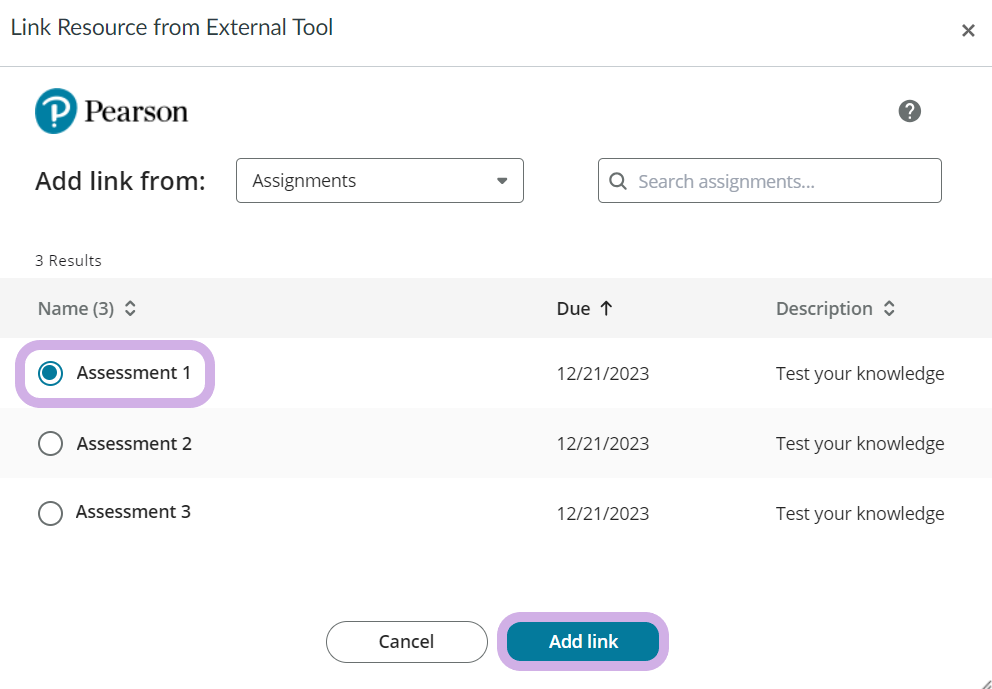The width and height of the screenshot is (992, 689).
Task: Select the Assessment 2 radio button
Action: 50,443
